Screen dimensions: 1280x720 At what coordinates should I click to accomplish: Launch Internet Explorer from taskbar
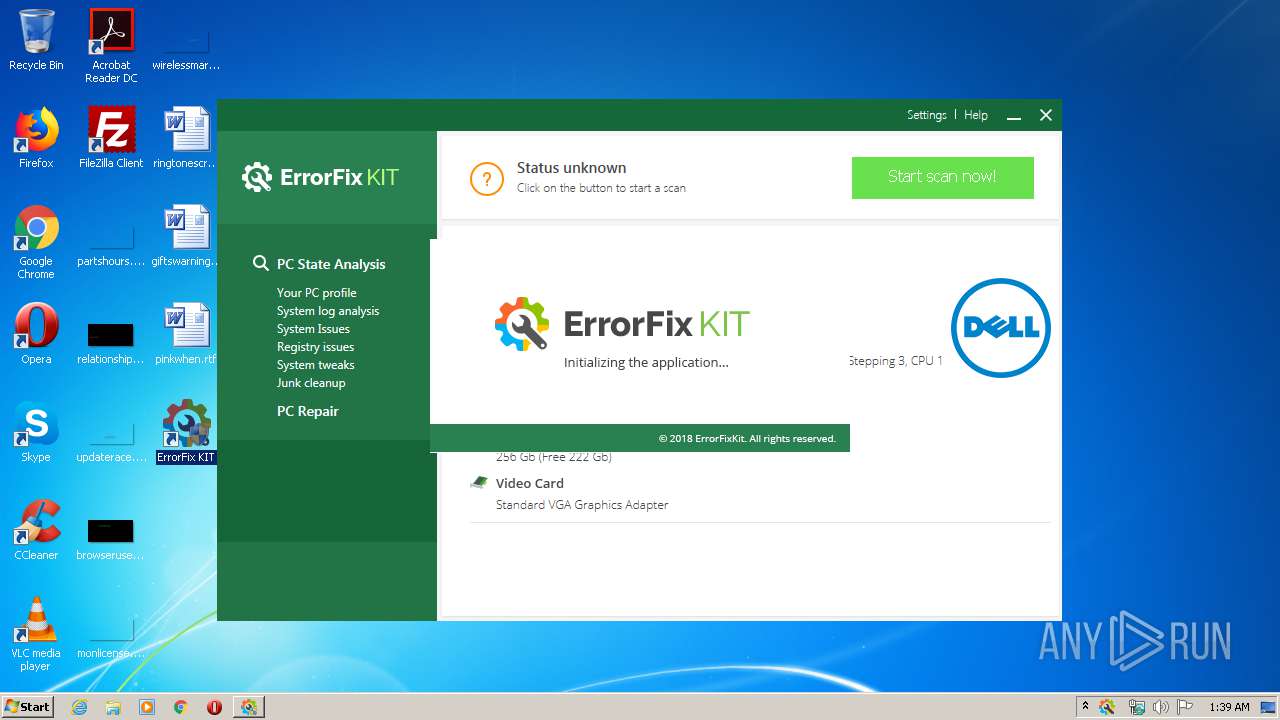coord(79,707)
